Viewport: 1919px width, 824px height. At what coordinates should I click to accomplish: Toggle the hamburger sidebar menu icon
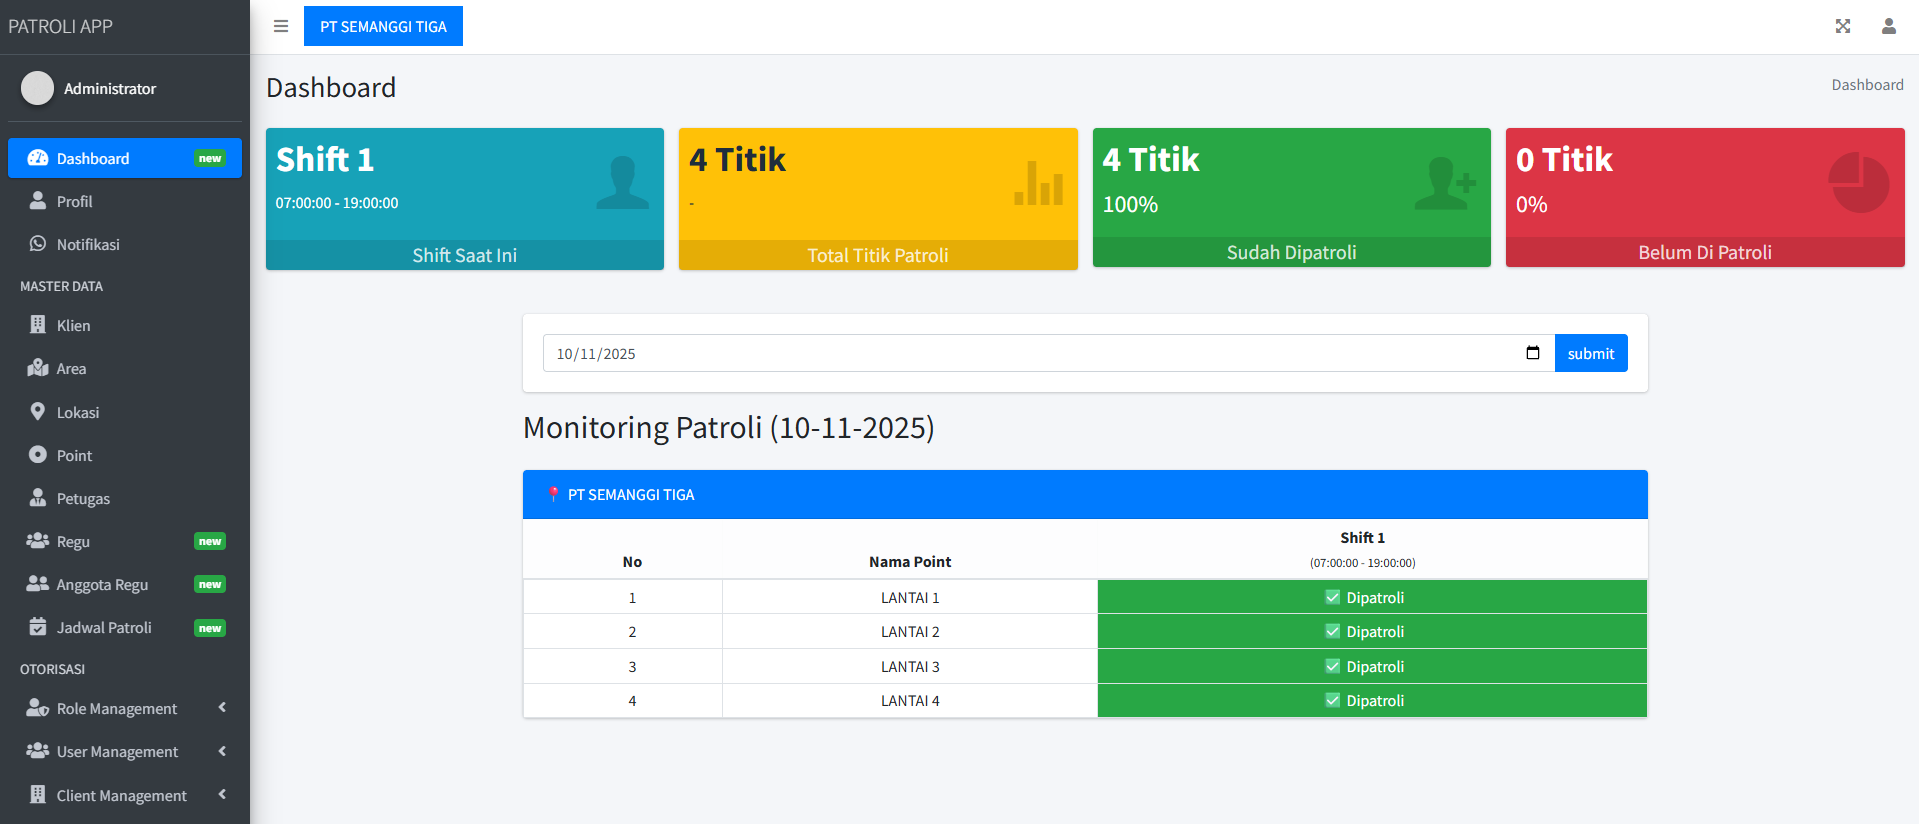(x=281, y=26)
